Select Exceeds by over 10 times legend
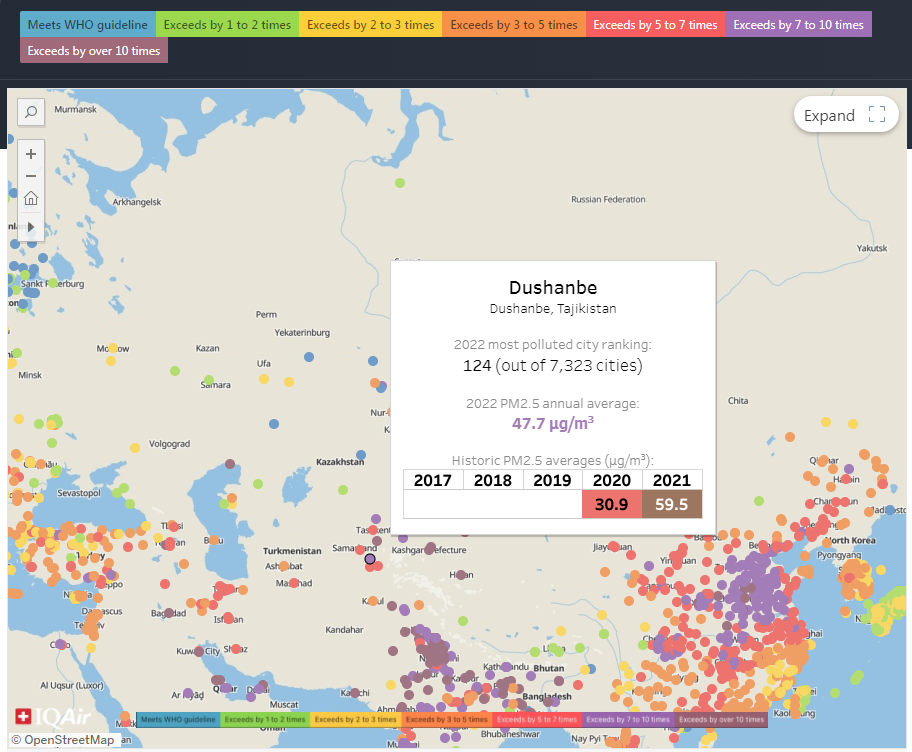 coord(94,50)
